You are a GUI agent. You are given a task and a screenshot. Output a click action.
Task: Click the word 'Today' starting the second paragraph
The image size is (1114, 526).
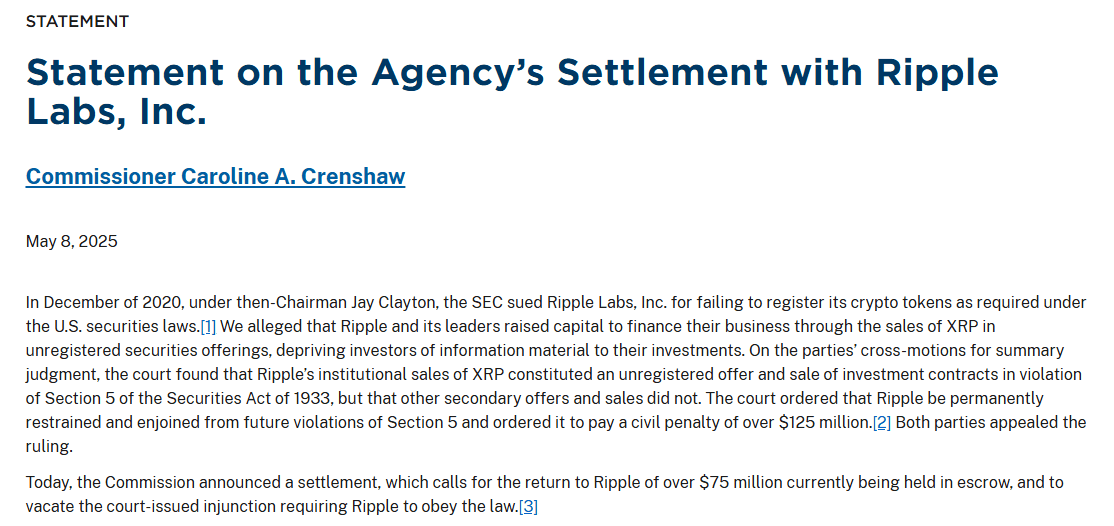48,482
